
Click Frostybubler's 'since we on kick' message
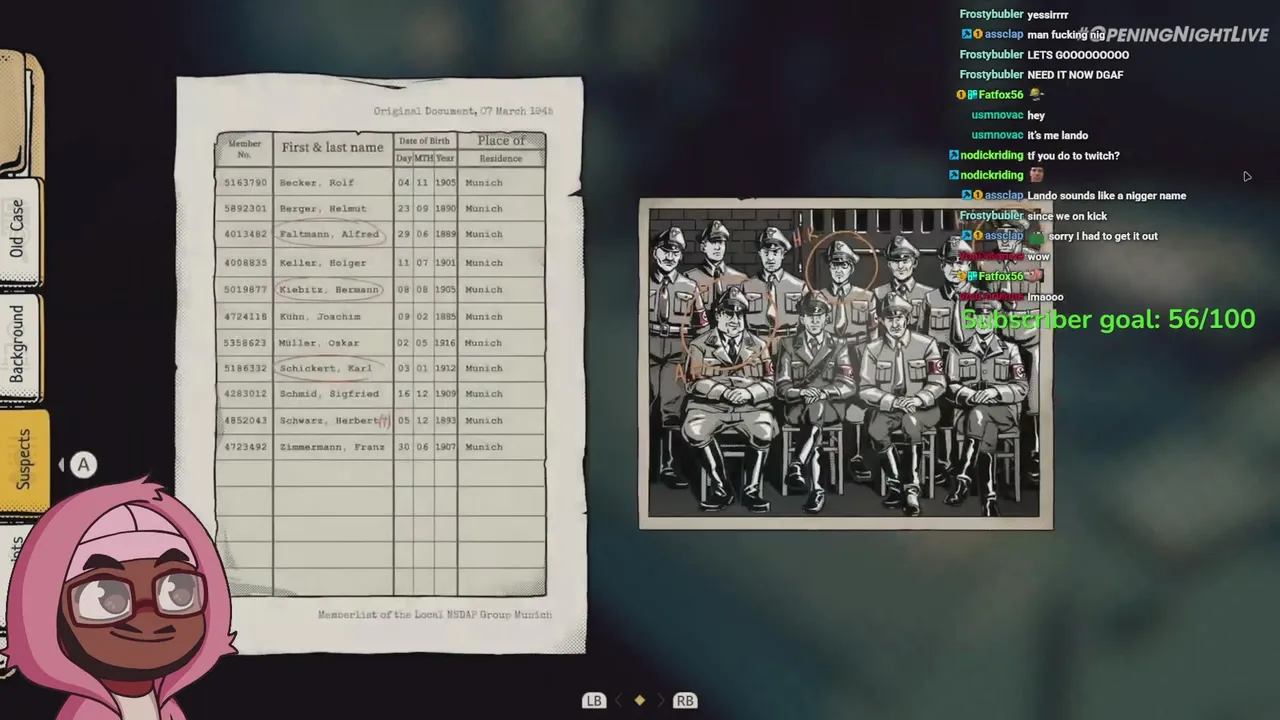coord(1067,216)
